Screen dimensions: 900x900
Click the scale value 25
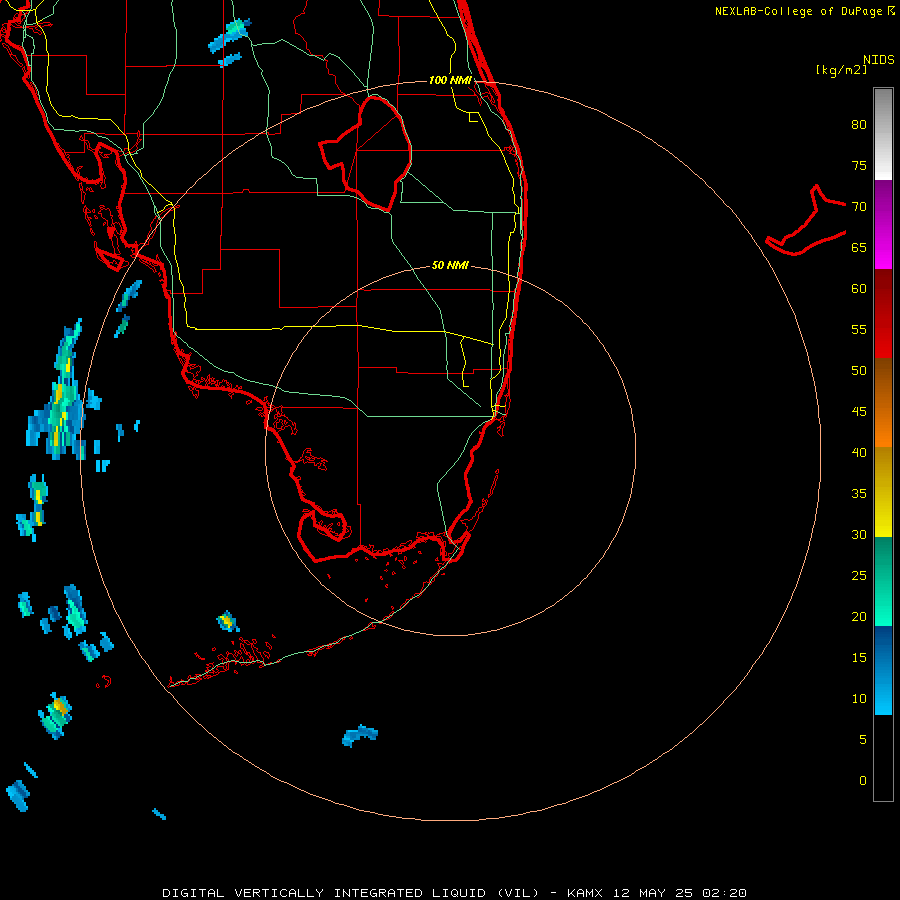[859, 575]
